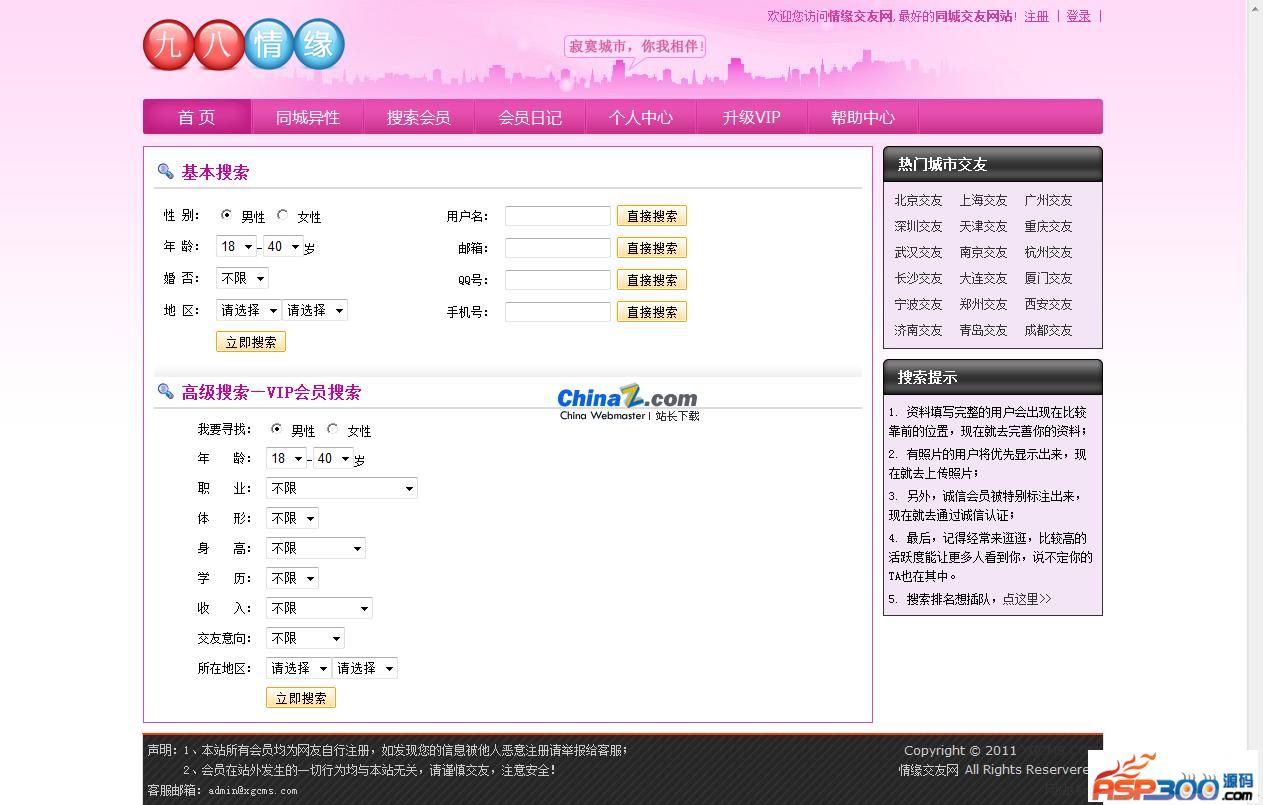The image size is (1263, 805).
Task: Open first 所在地区 dropdown
Action: (x=298, y=668)
